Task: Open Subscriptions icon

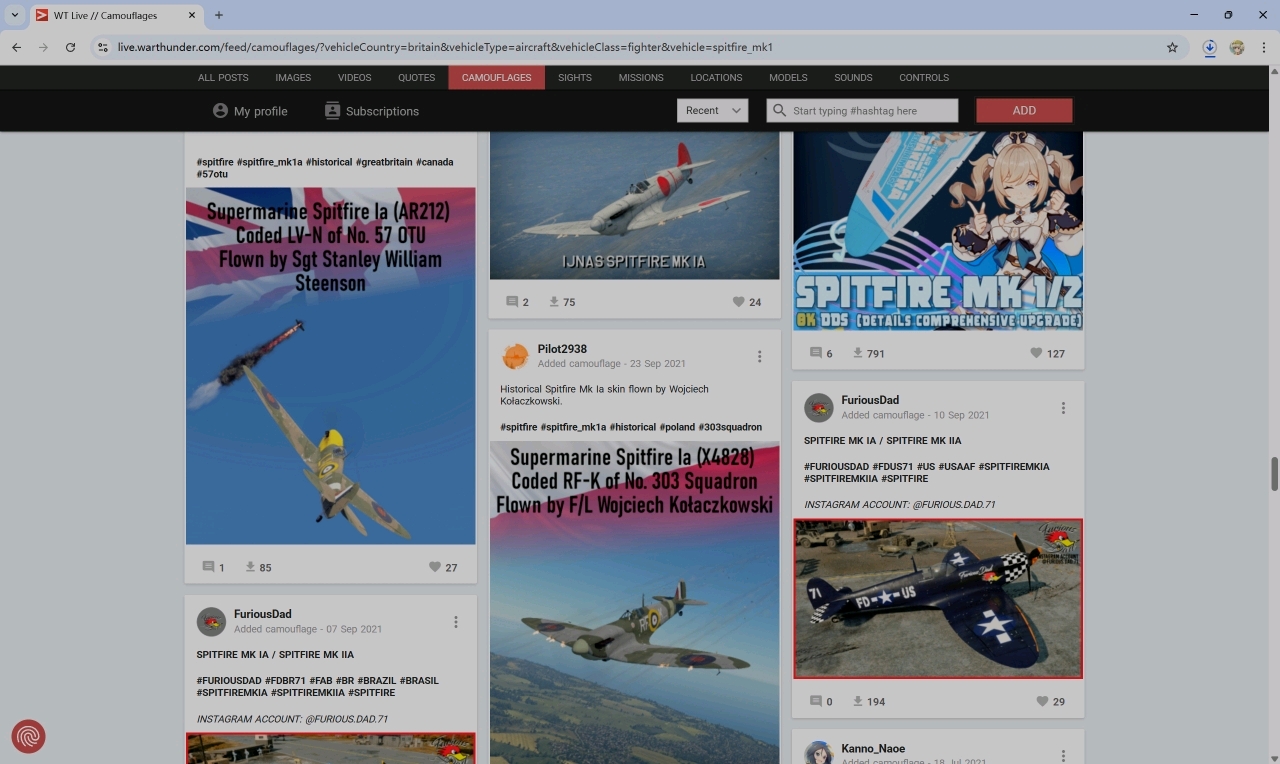Action: (x=333, y=111)
